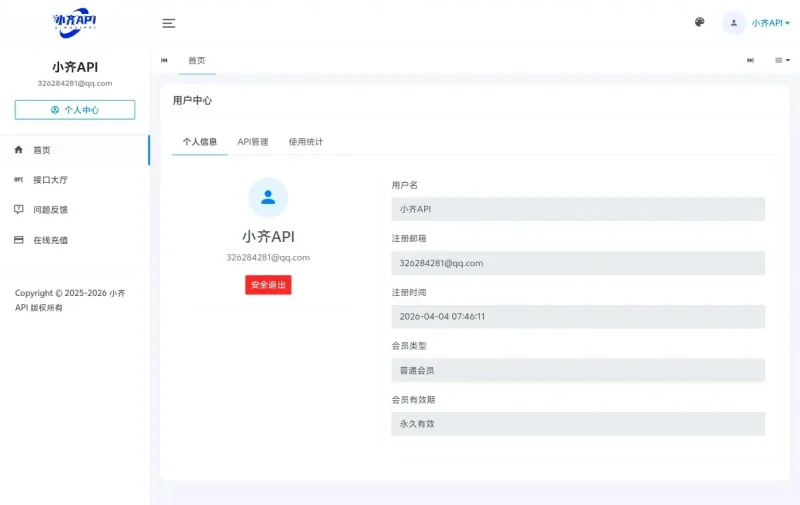Click the 小齐API logo in sidebar
This screenshot has width=800, height=505.
coord(74,22)
